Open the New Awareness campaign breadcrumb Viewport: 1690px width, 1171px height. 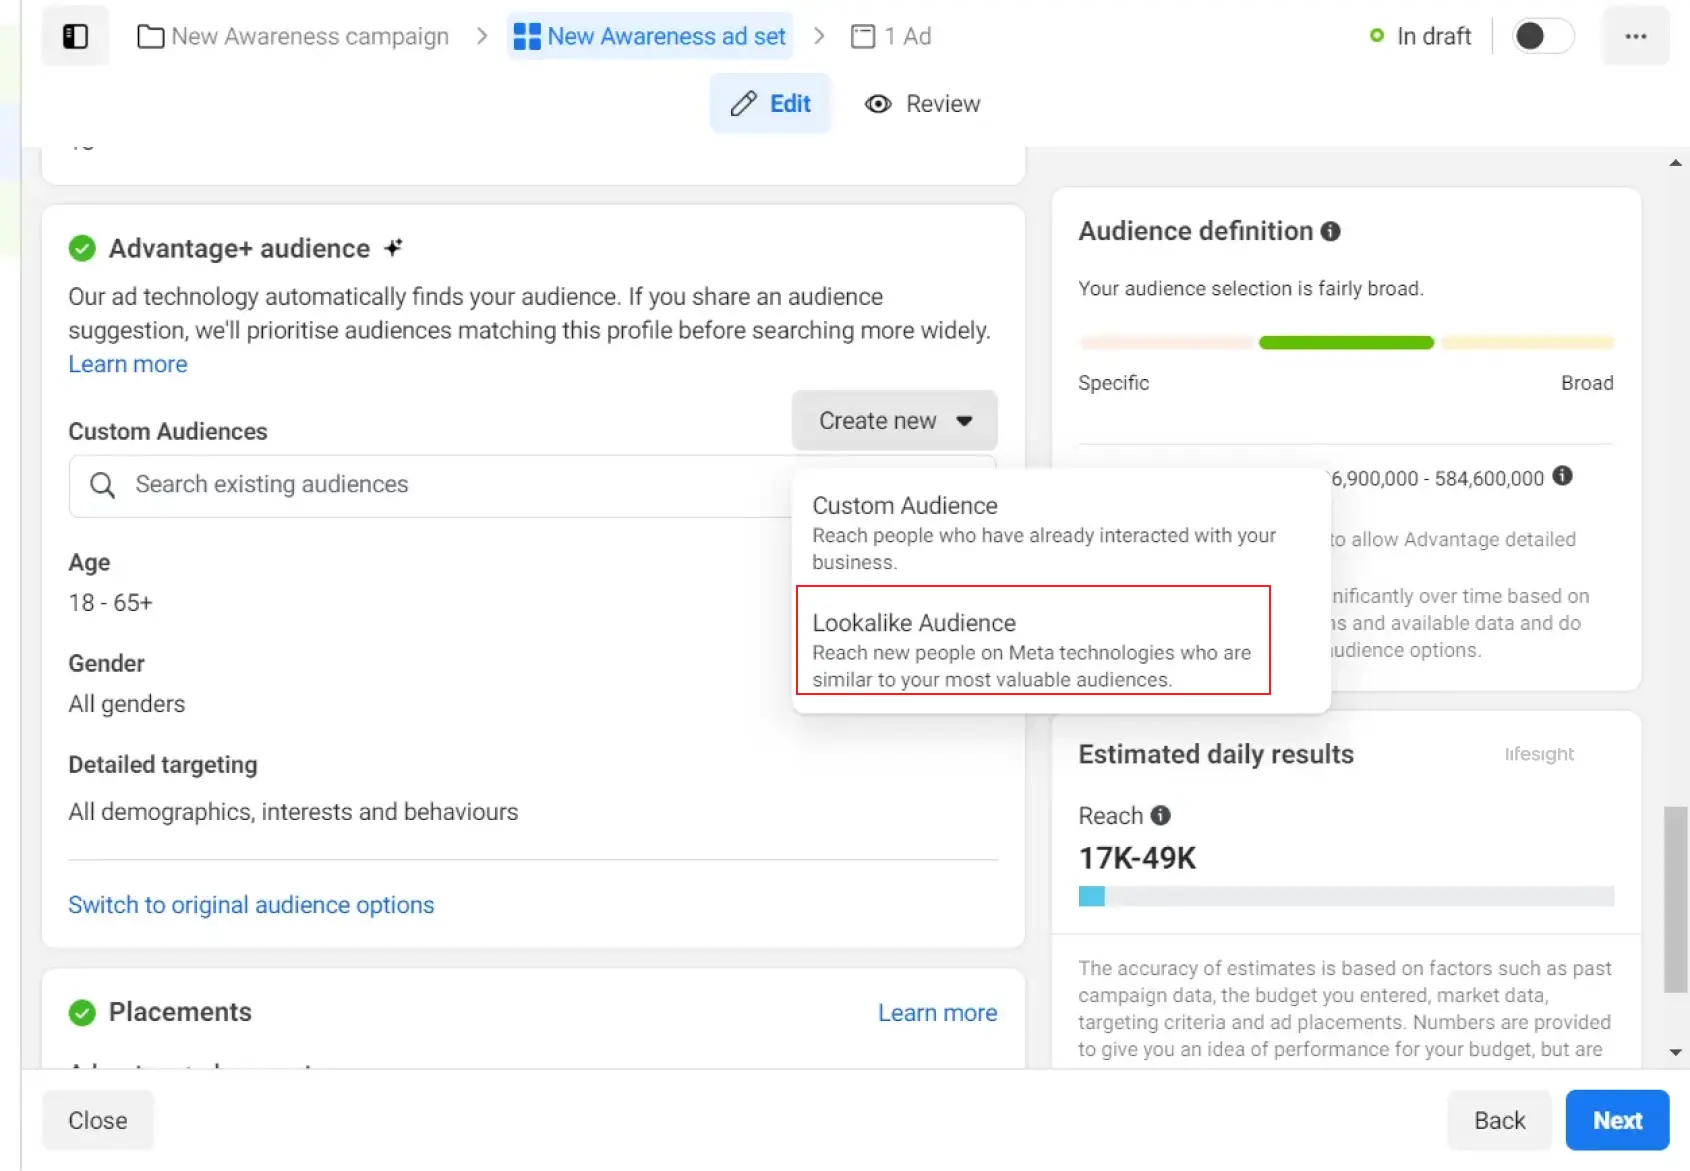pyautogui.click(x=293, y=37)
